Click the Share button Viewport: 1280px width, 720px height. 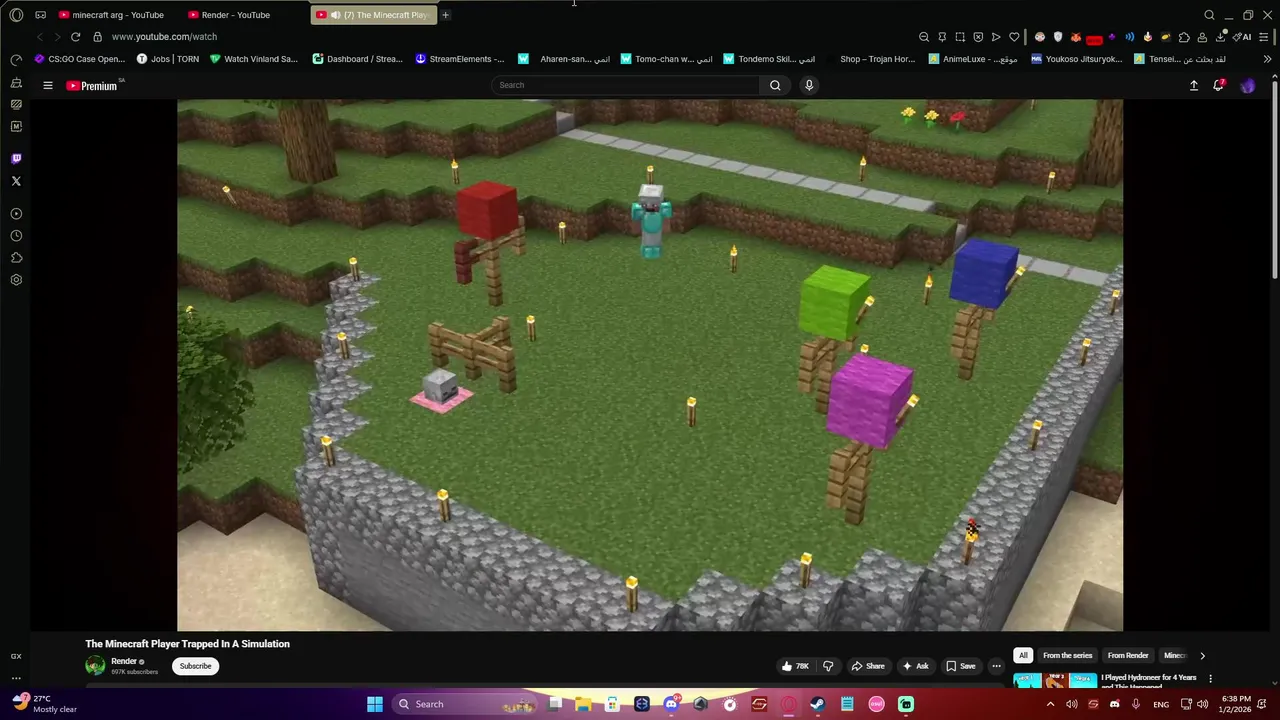pyautogui.click(x=867, y=666)
